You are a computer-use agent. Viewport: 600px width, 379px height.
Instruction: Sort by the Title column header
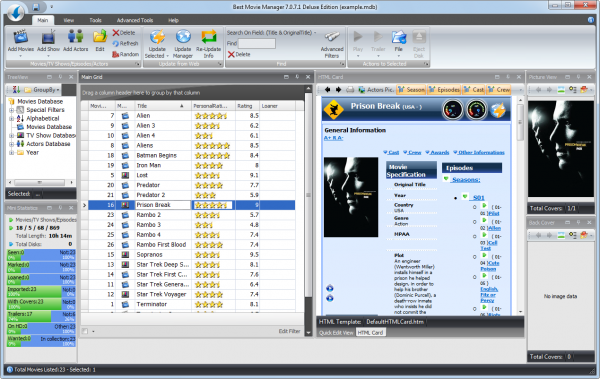click(x=162, y=106)
